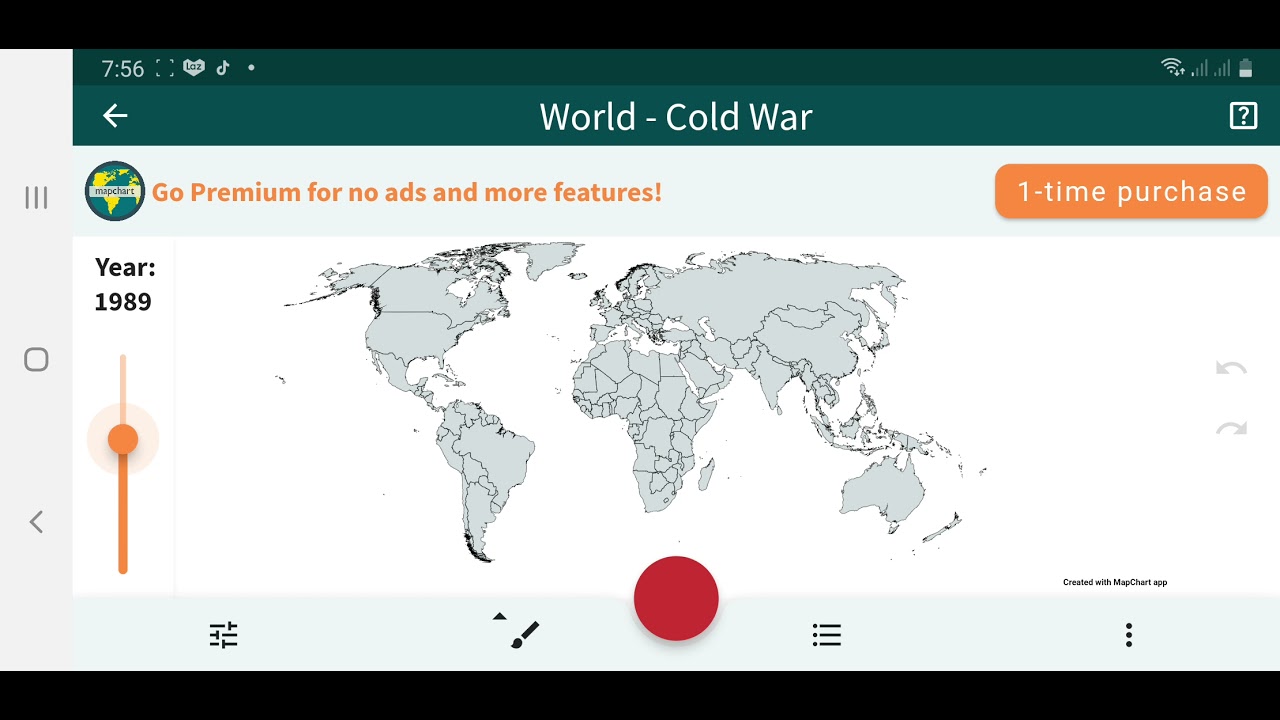Tap the Wi-Fi status icon
Image resolution: width=1280 pixels, height=720 pixels.
coord(1172,68)
